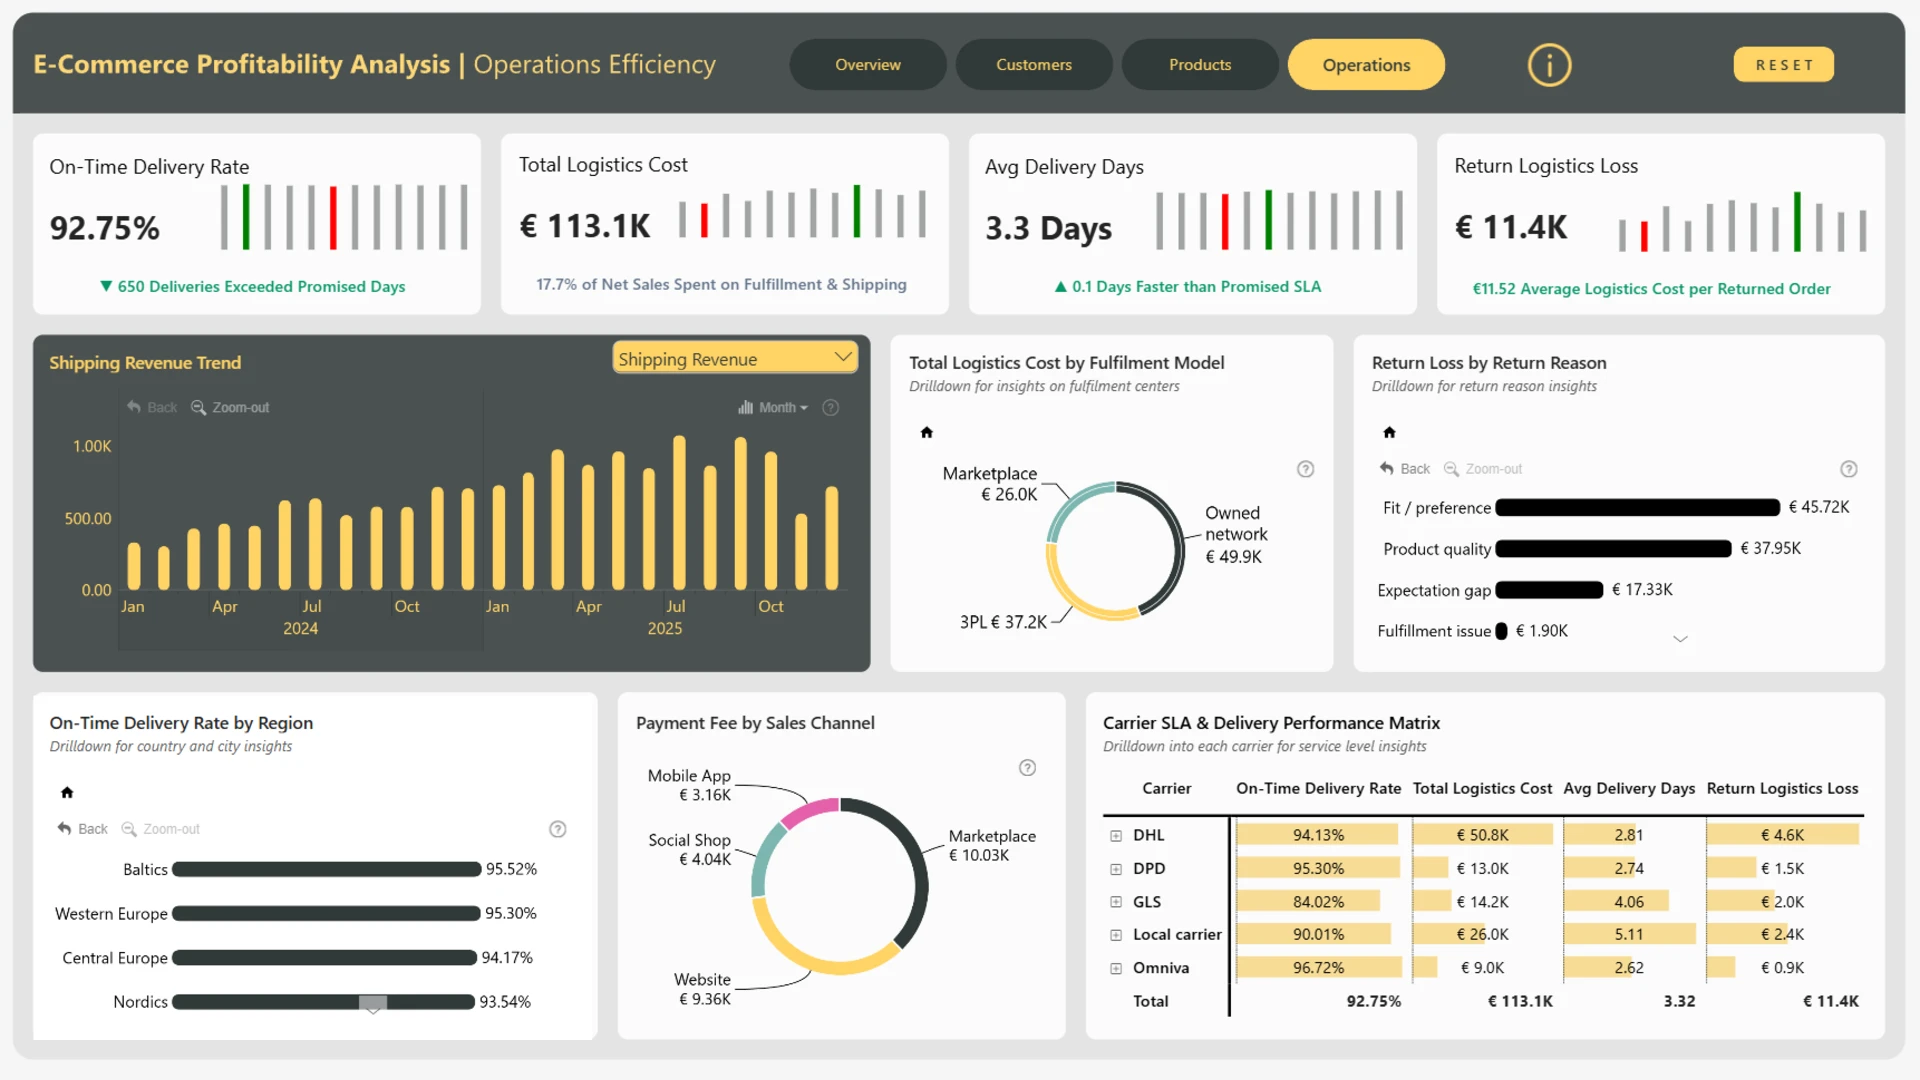Screen dimensions: 1920x1080
Task: Open the Month granularity dropdown
Action: [x=773, y=407]
